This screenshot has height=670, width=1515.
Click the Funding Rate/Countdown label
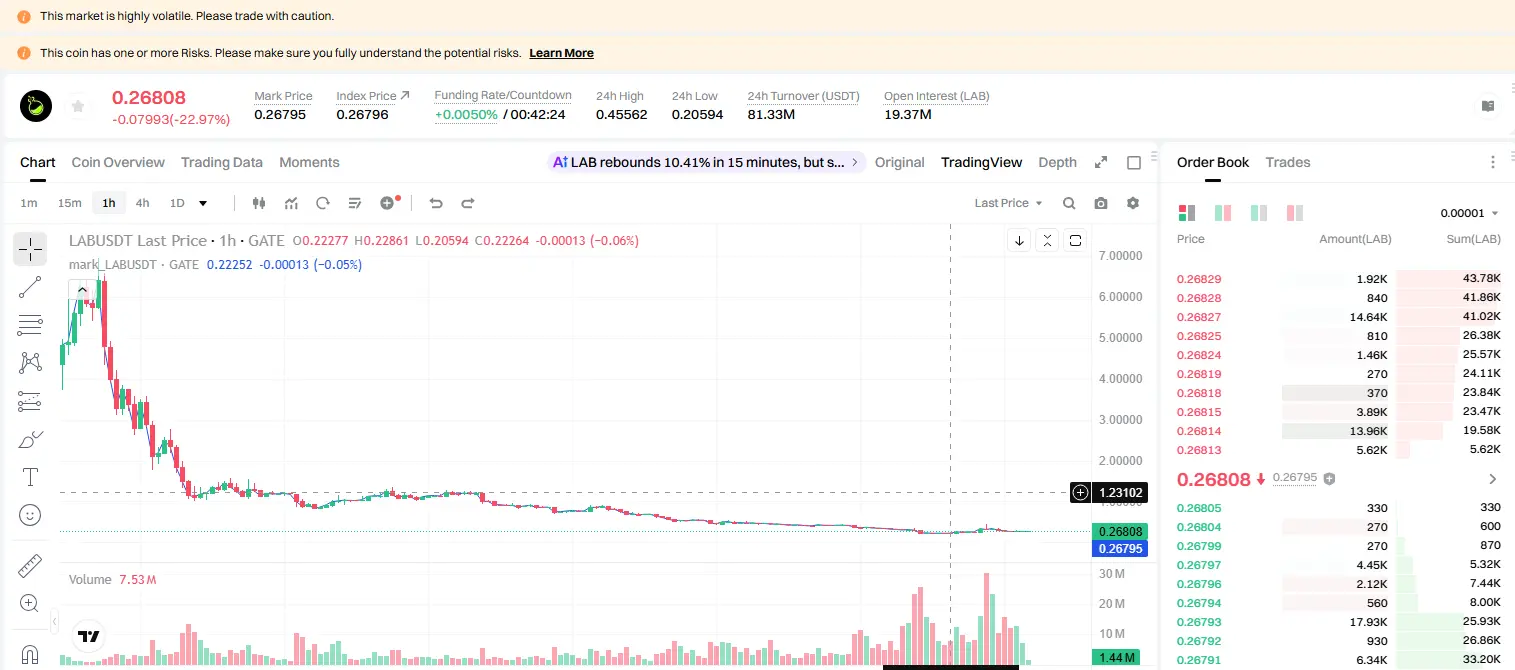[x=503, y=95]
